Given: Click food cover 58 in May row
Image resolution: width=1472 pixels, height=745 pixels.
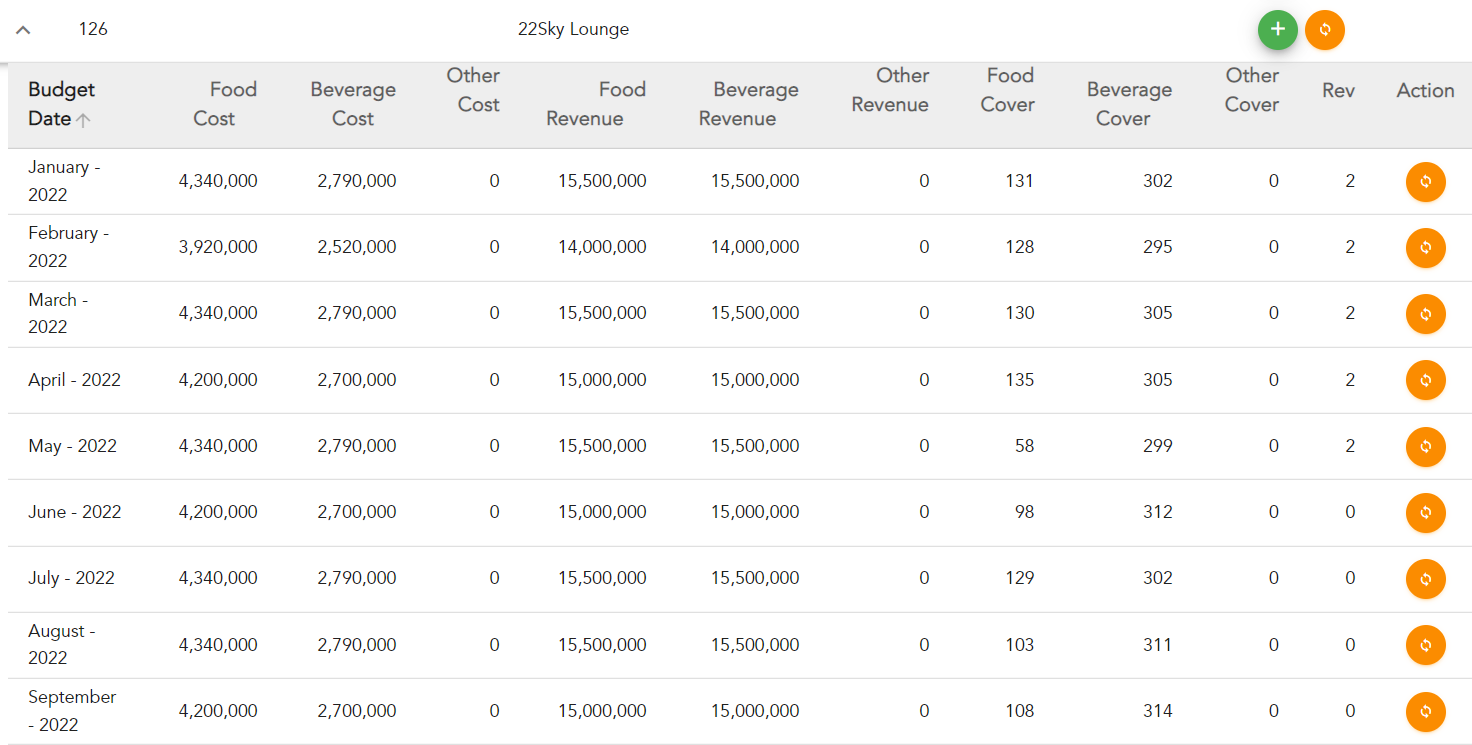Looking at the screenshot, I should [x=1024, y=446].
